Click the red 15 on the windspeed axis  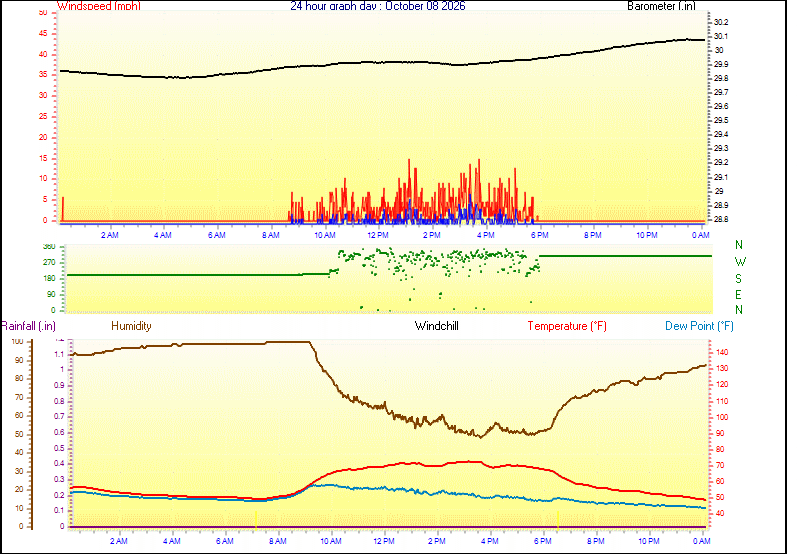[43, 158]
